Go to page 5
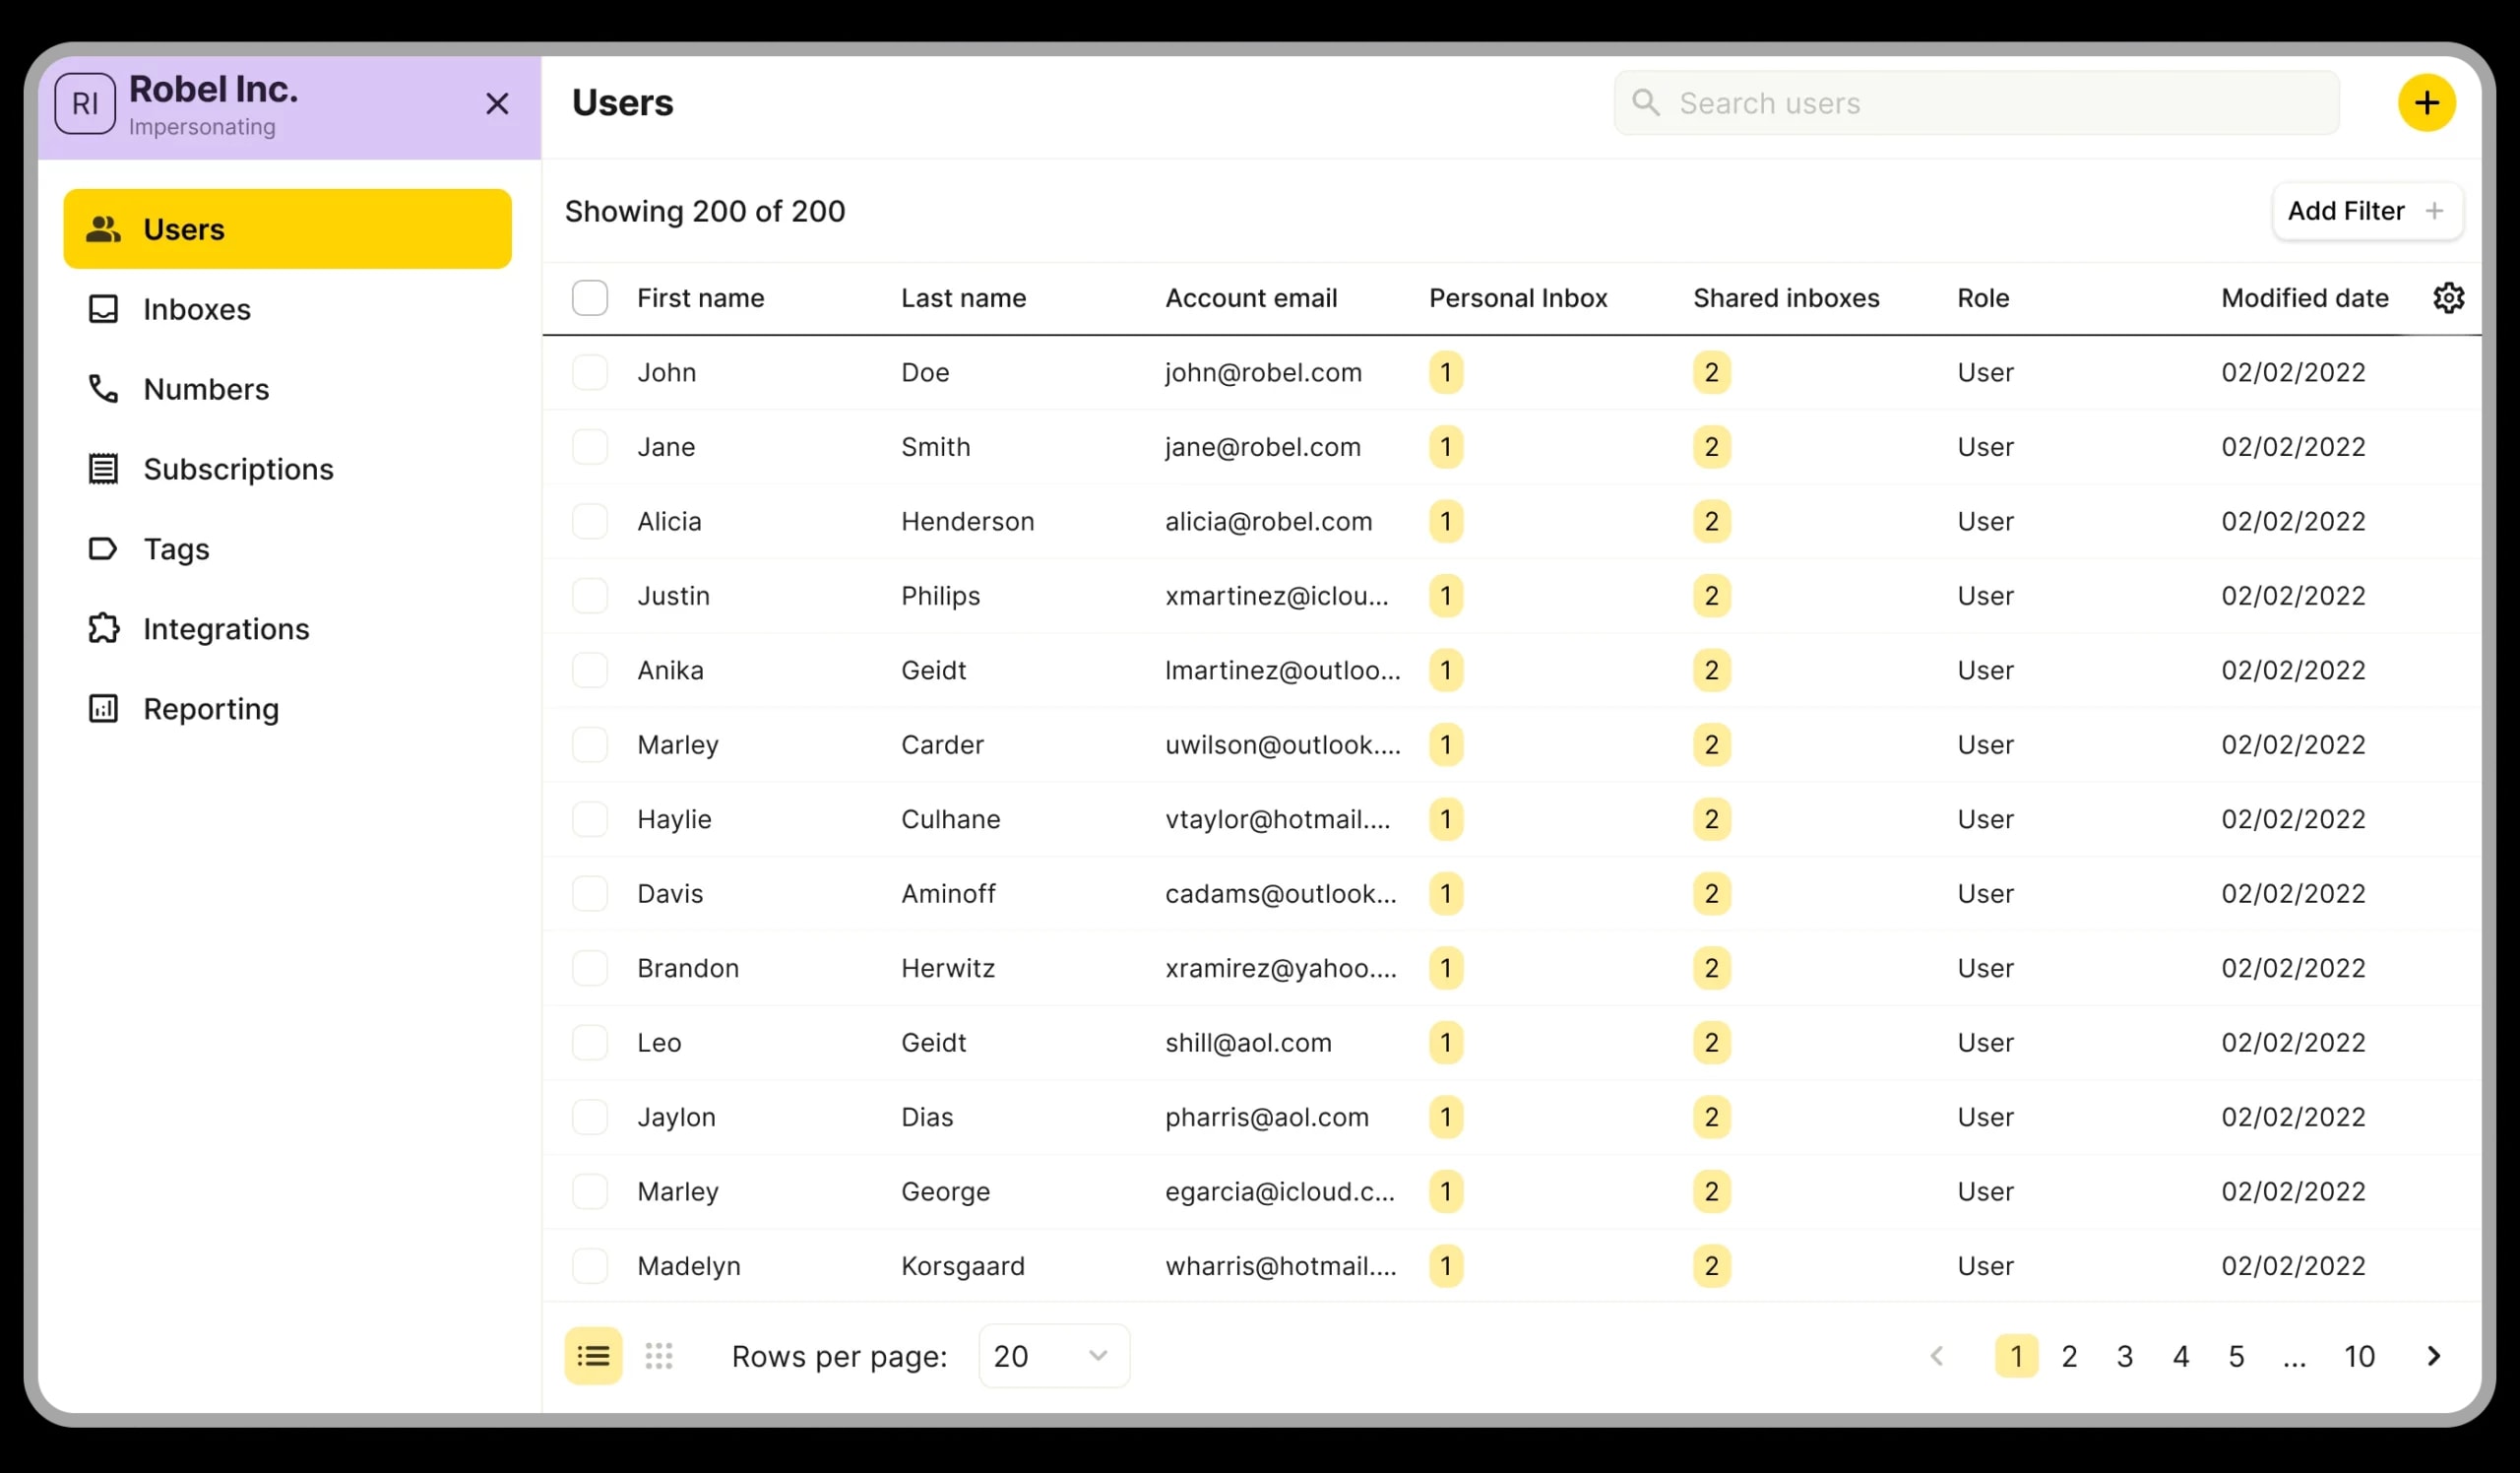The width and height of the screenshot is (2520, 1473). click(2237, 1356)
